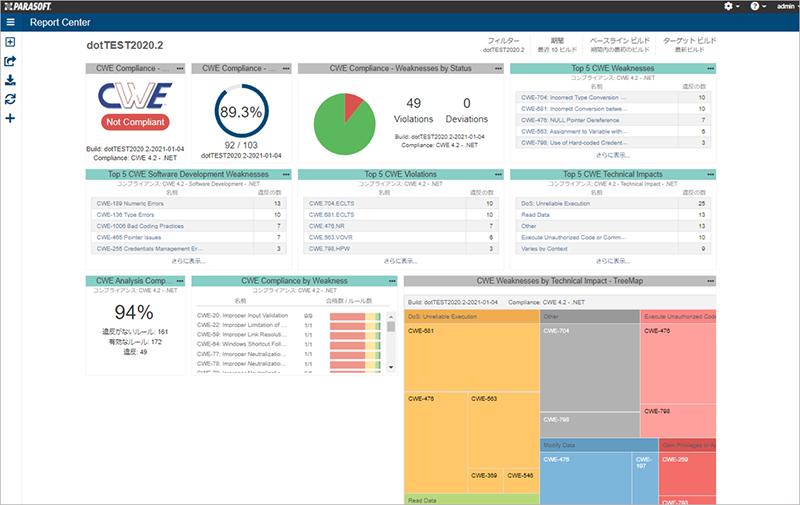Open CWE-476: NULL Pointer Dereference row
This screenshot has height=505, width=800.
point(613,120)
